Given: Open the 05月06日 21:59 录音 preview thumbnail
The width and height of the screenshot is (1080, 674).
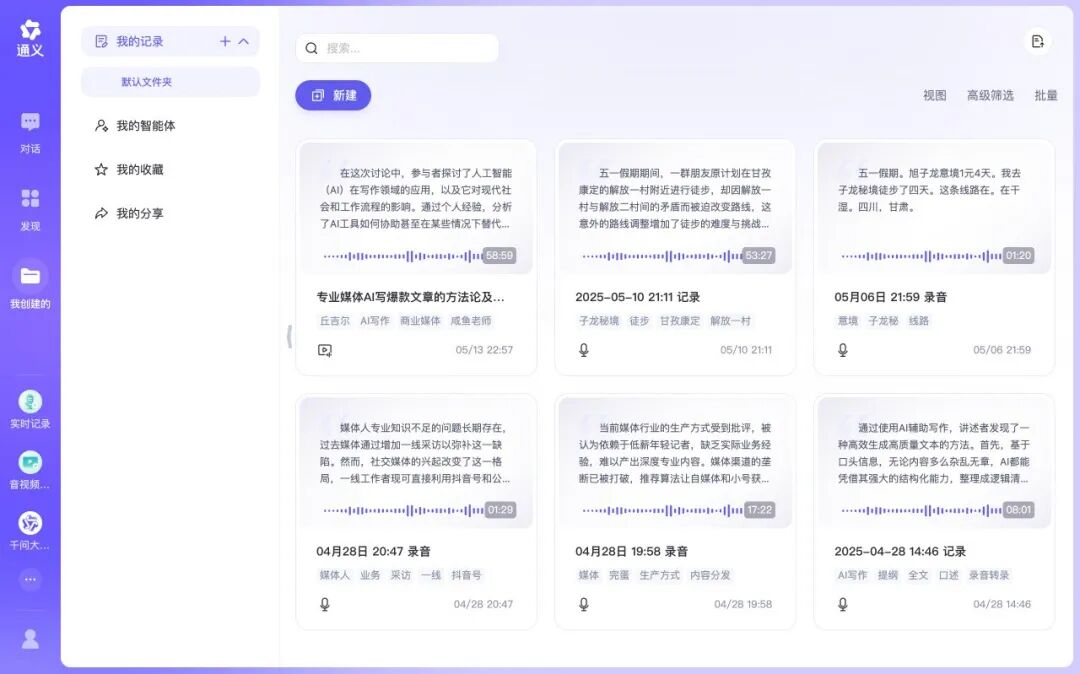Looking at the screenshot, I should [934, 209].
